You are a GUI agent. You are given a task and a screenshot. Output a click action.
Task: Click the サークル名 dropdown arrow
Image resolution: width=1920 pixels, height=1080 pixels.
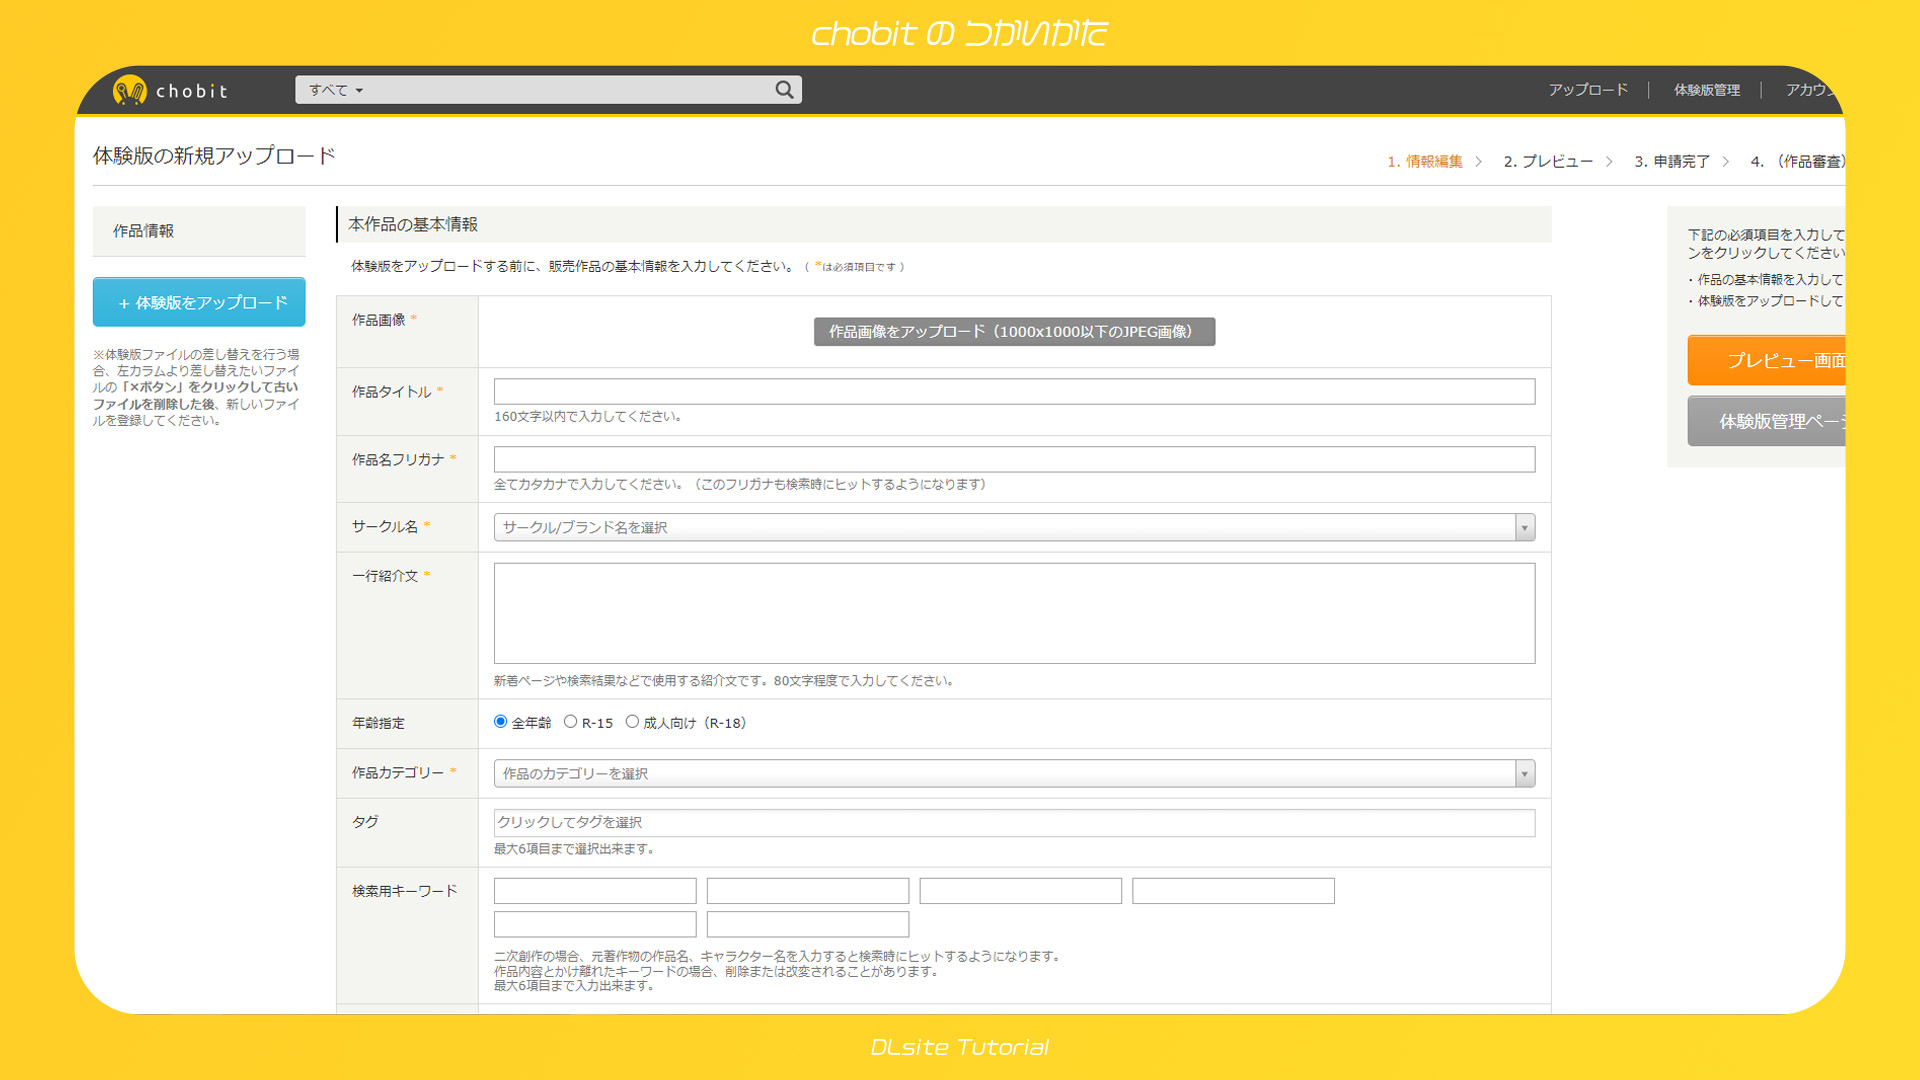(x=1524, y=527)
